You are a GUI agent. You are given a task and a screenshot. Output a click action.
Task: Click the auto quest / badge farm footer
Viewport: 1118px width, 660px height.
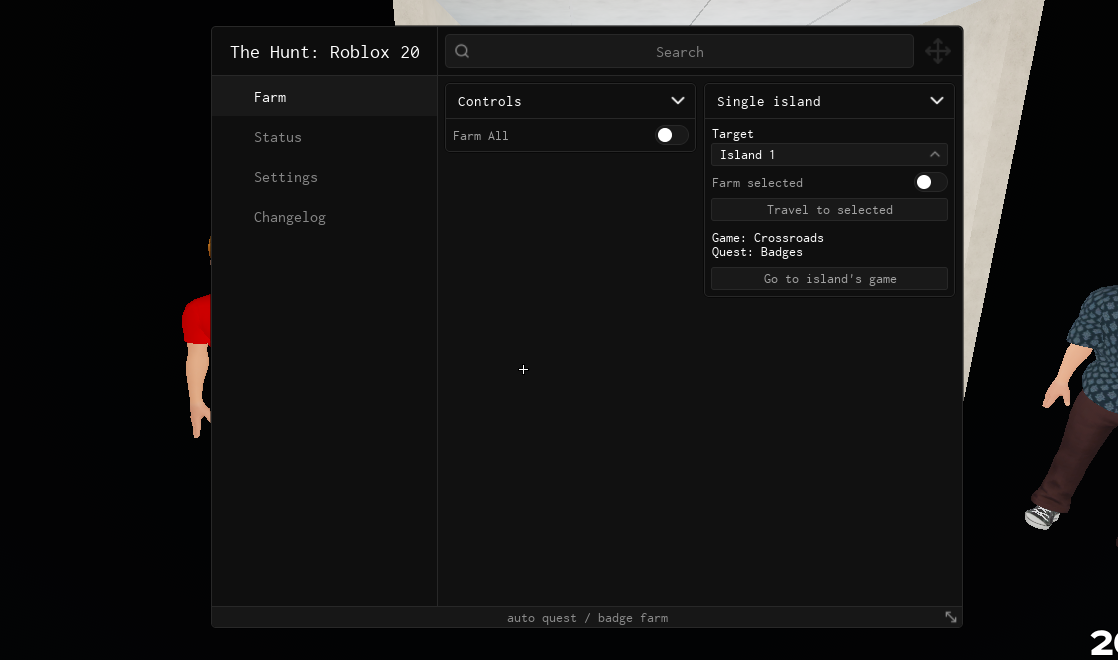point(588,618)
